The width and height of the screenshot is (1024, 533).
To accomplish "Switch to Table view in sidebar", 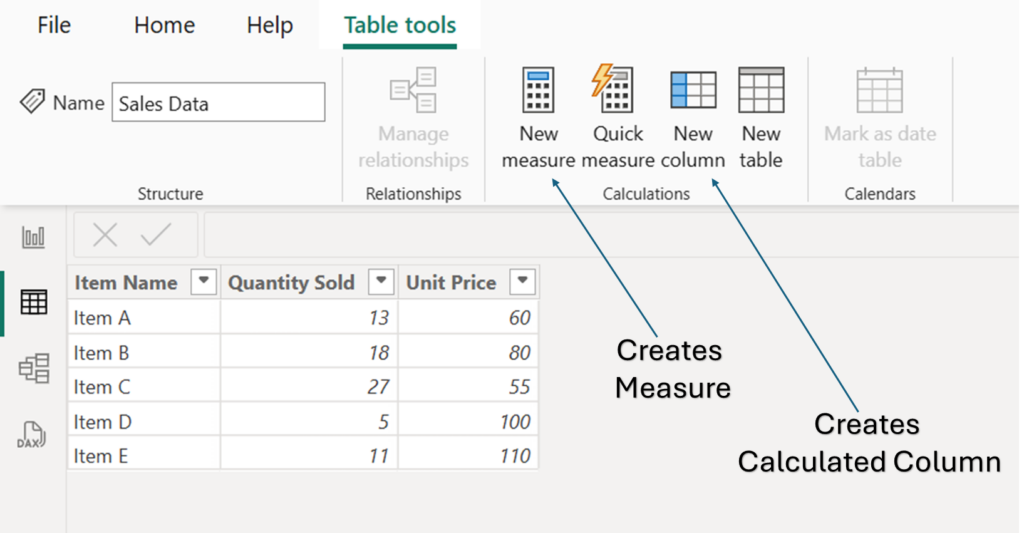I will [34, 302].
